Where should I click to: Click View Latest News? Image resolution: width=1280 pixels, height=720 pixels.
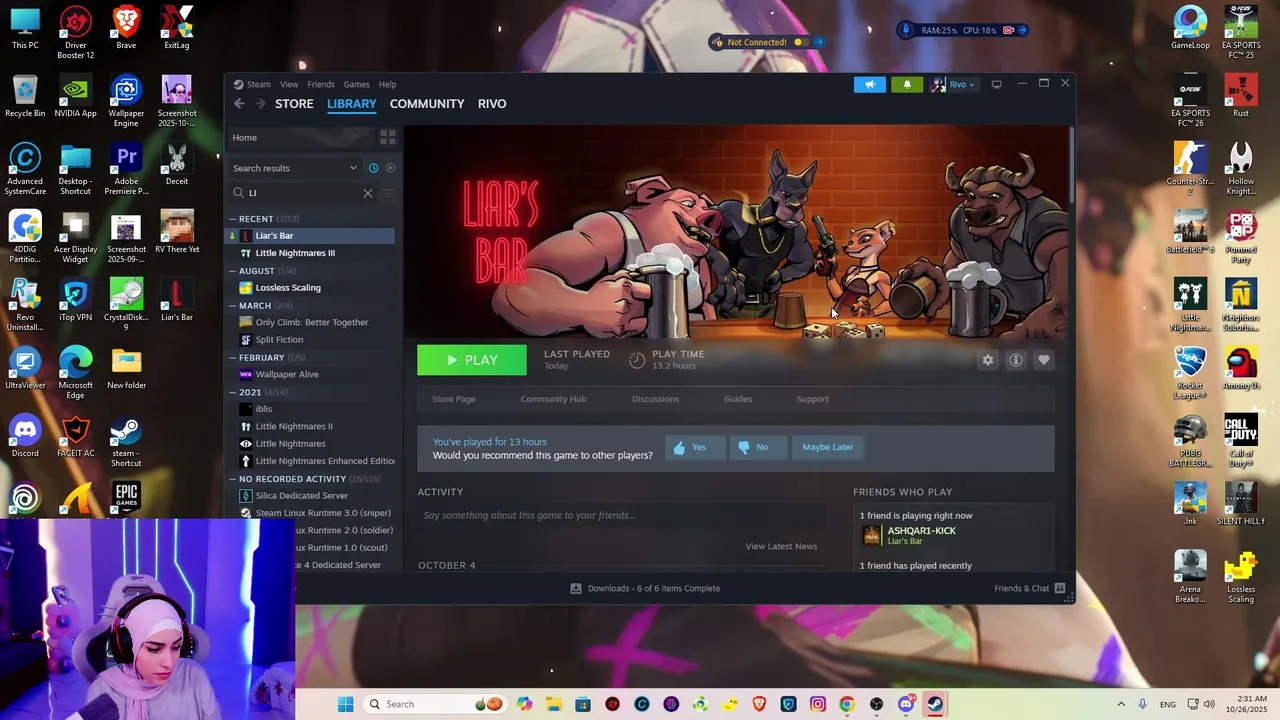tap(781, 546)
